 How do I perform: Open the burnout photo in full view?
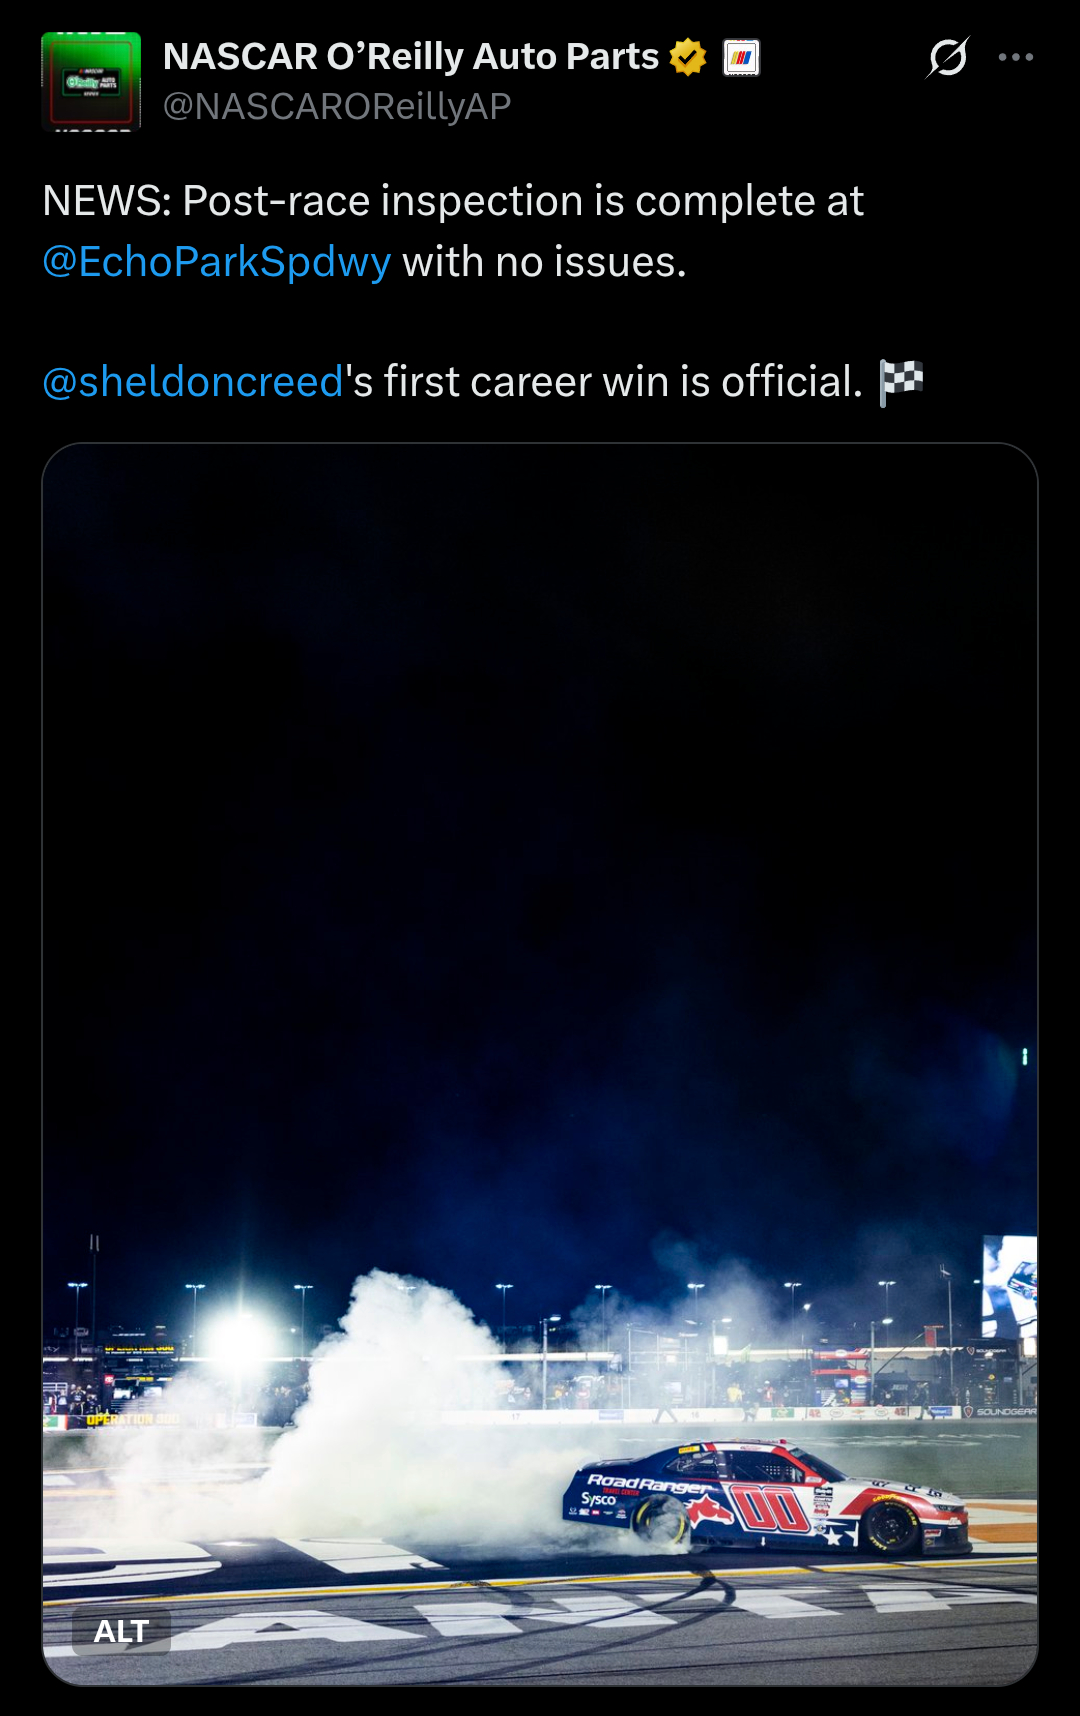click(x=540, y=1064)
